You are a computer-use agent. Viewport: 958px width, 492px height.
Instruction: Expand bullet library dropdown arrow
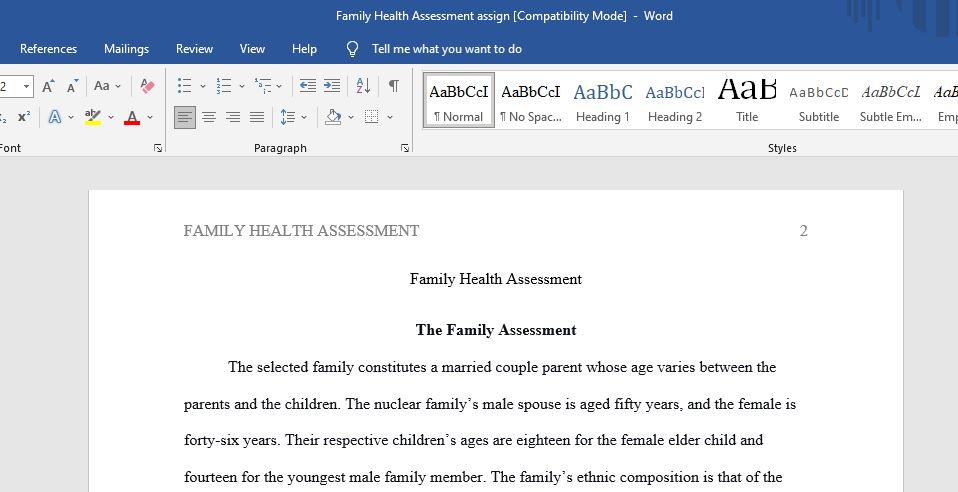[x=202, y=86]
